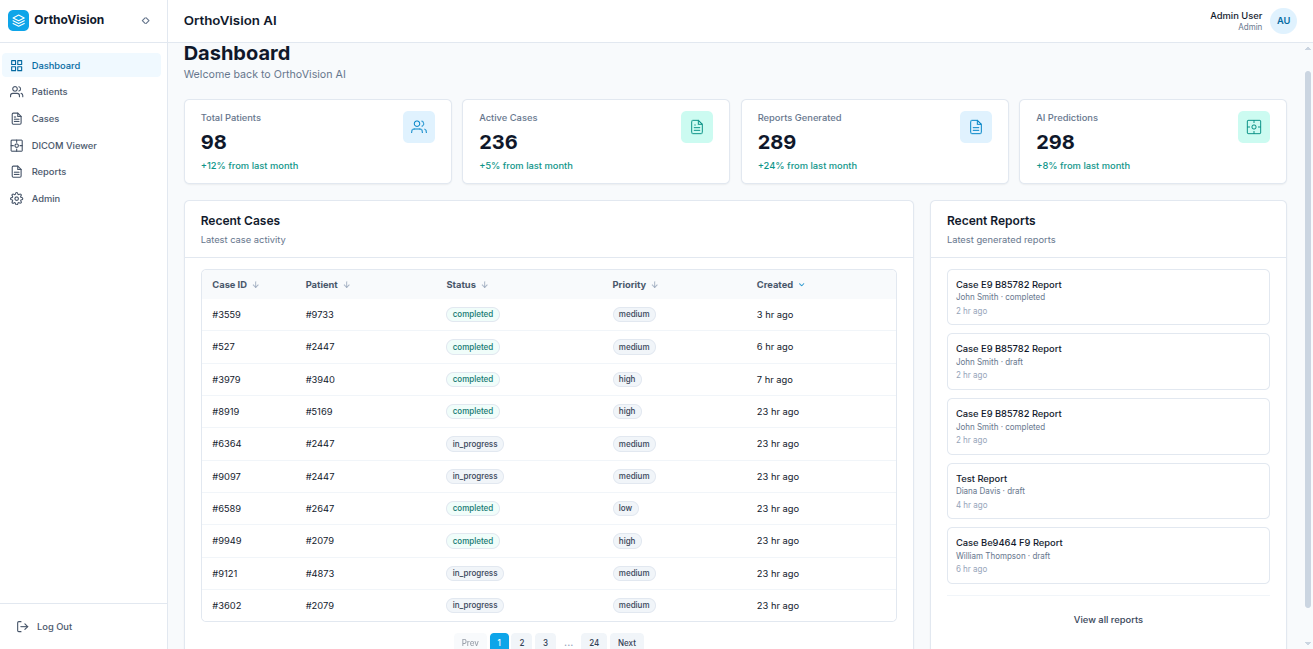The image size is (1313, 649).
Task: Click the Active Cases document icon
Action: (697, 127)
